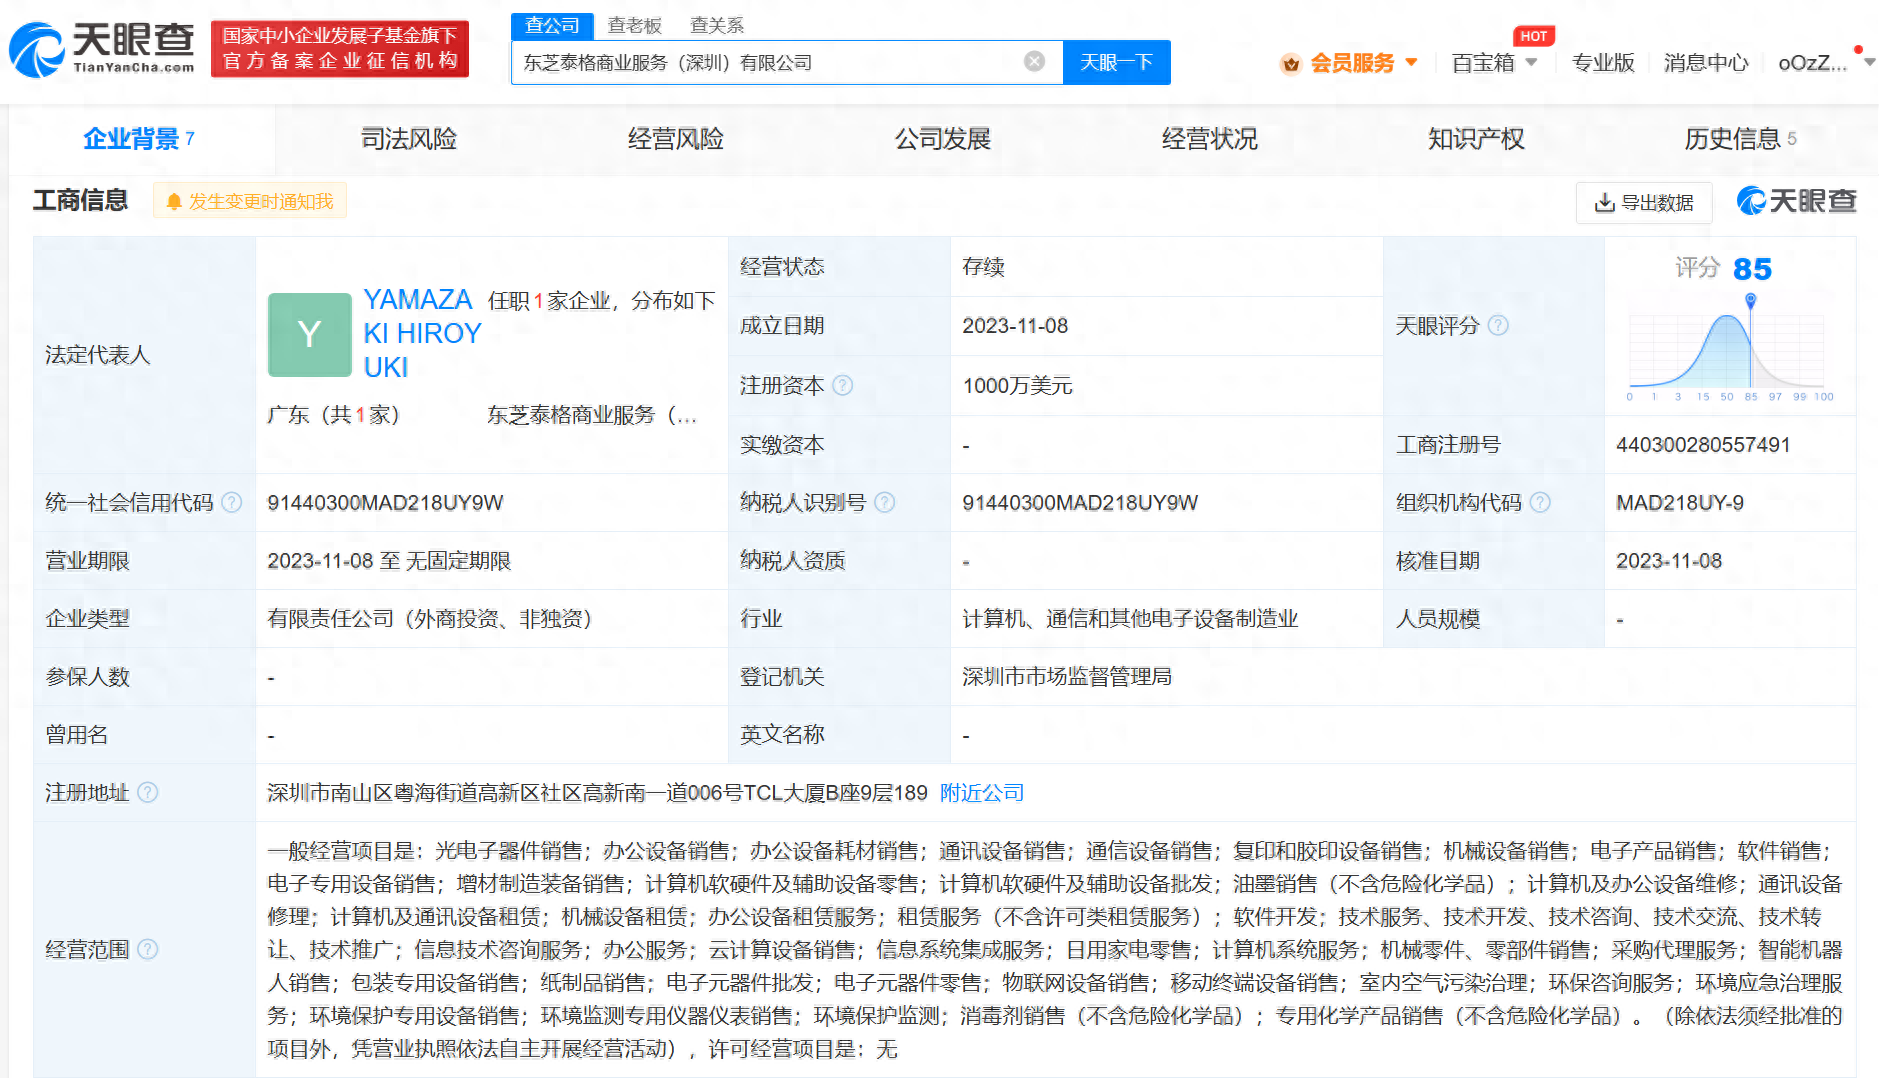The height and width of the screenshot is (1078, 1879).
Task: Open YAMAZAKI HIROYUKI profile link
Action: [x=422, y=333]
